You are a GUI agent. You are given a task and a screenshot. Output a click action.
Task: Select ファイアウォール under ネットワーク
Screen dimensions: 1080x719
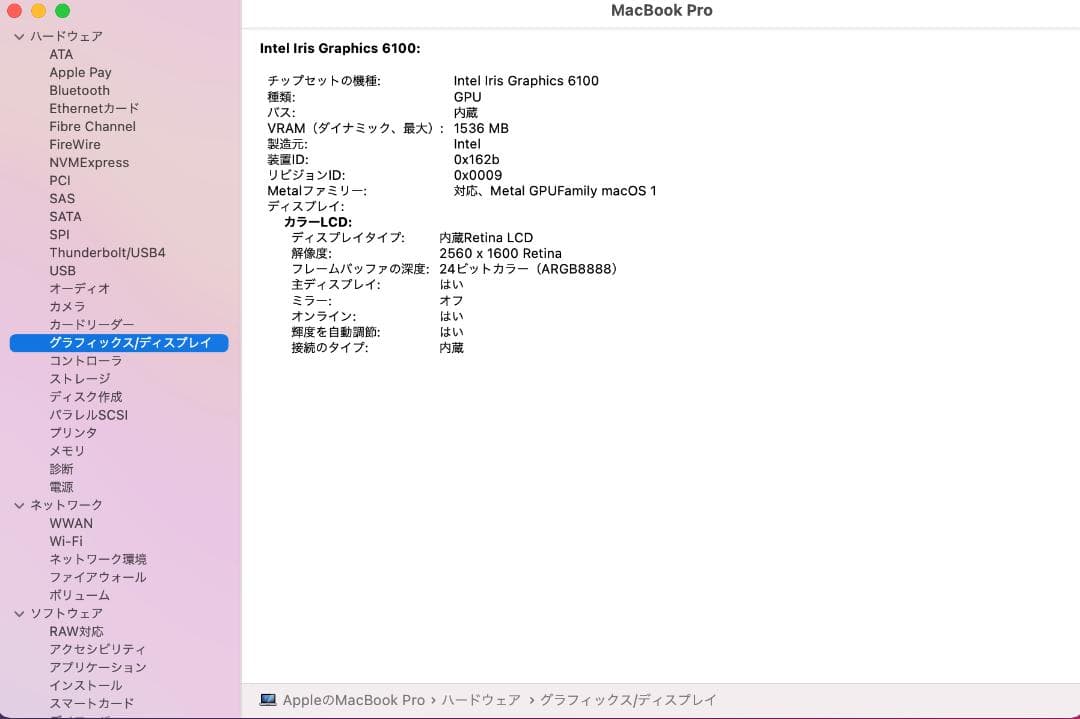pyautogui.click(x=97, y=577)
